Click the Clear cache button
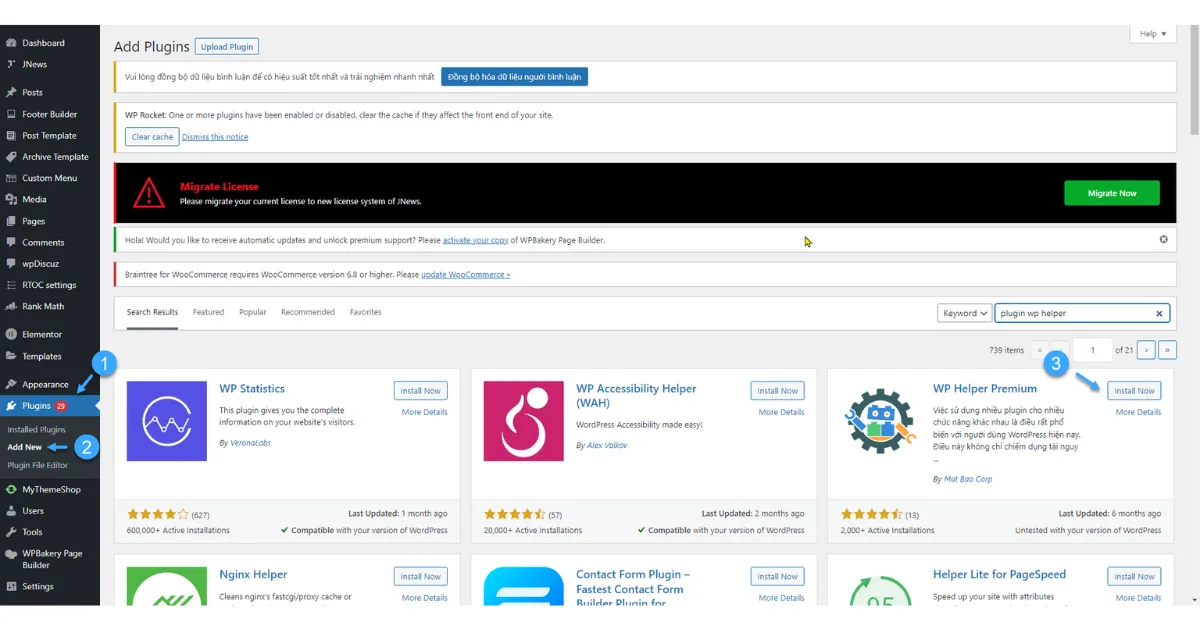Viewport: 1200px width, 630px height. tap(152, 137)
